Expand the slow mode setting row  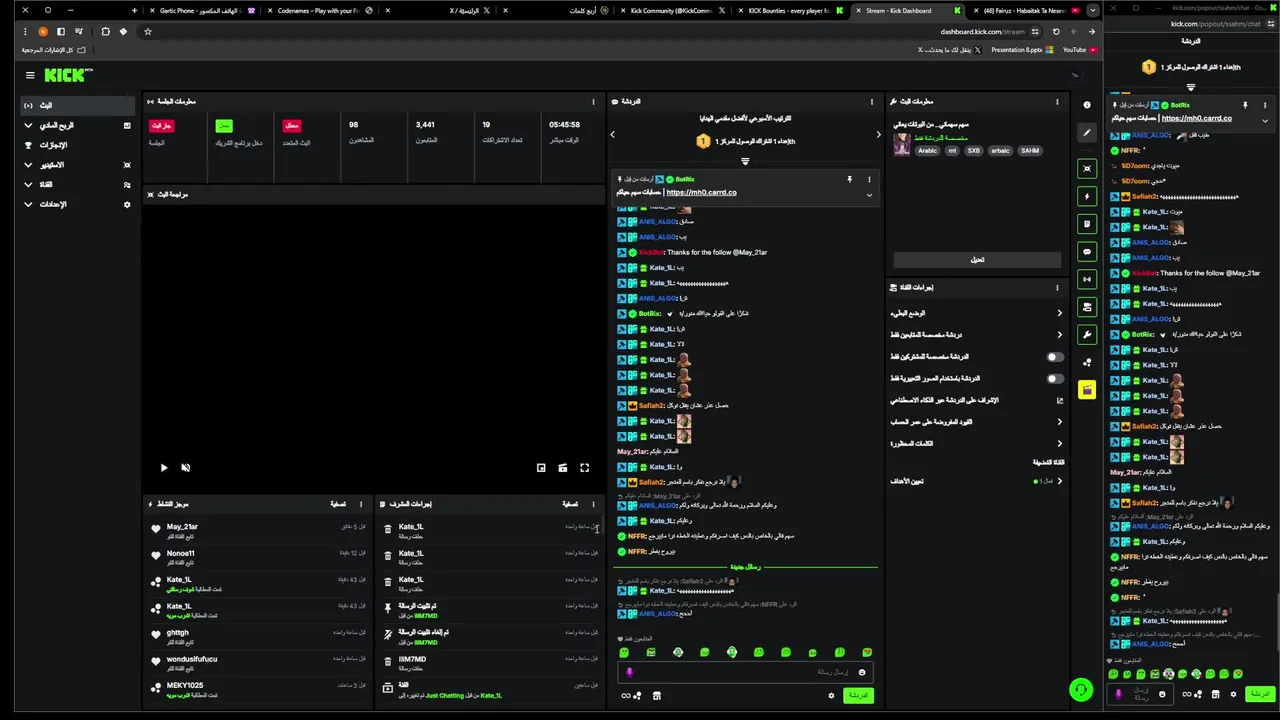(976, 313)
